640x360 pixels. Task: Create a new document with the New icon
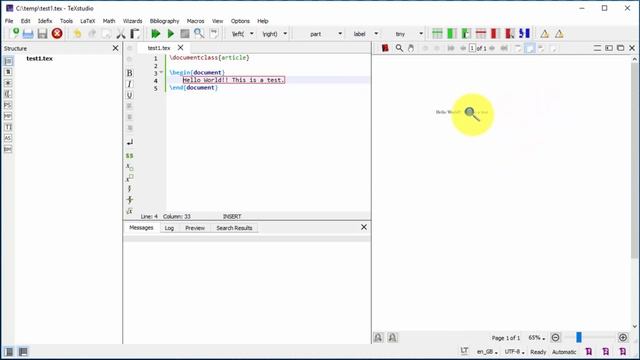coord(14,33)
